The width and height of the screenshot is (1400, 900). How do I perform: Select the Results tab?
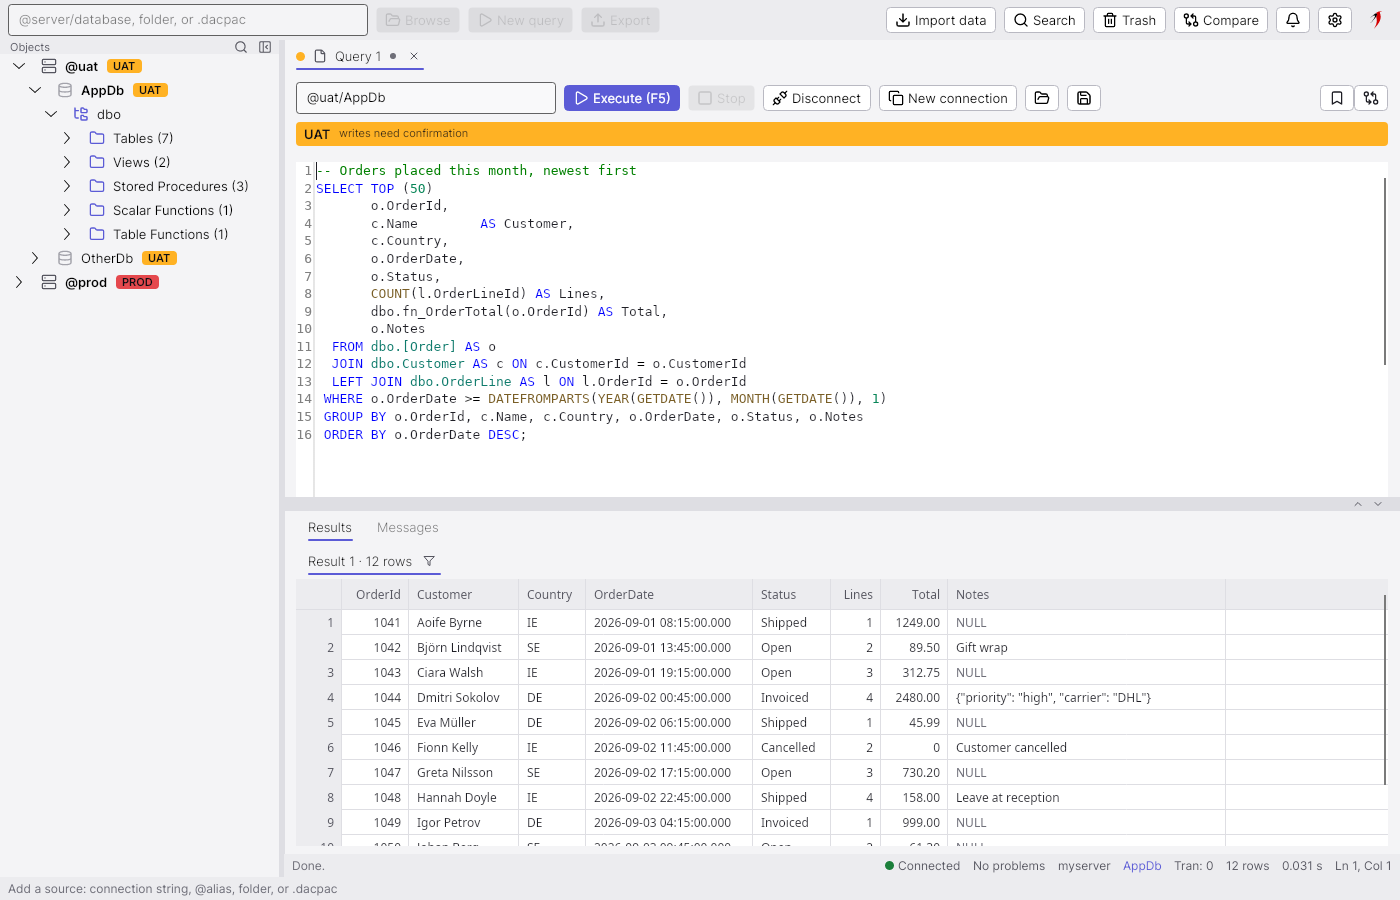point(330,527)
